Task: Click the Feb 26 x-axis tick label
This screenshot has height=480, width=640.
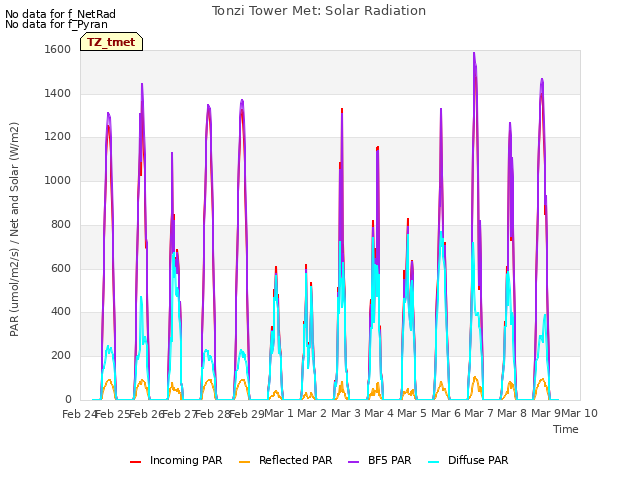Action: [x=146, y=414]
